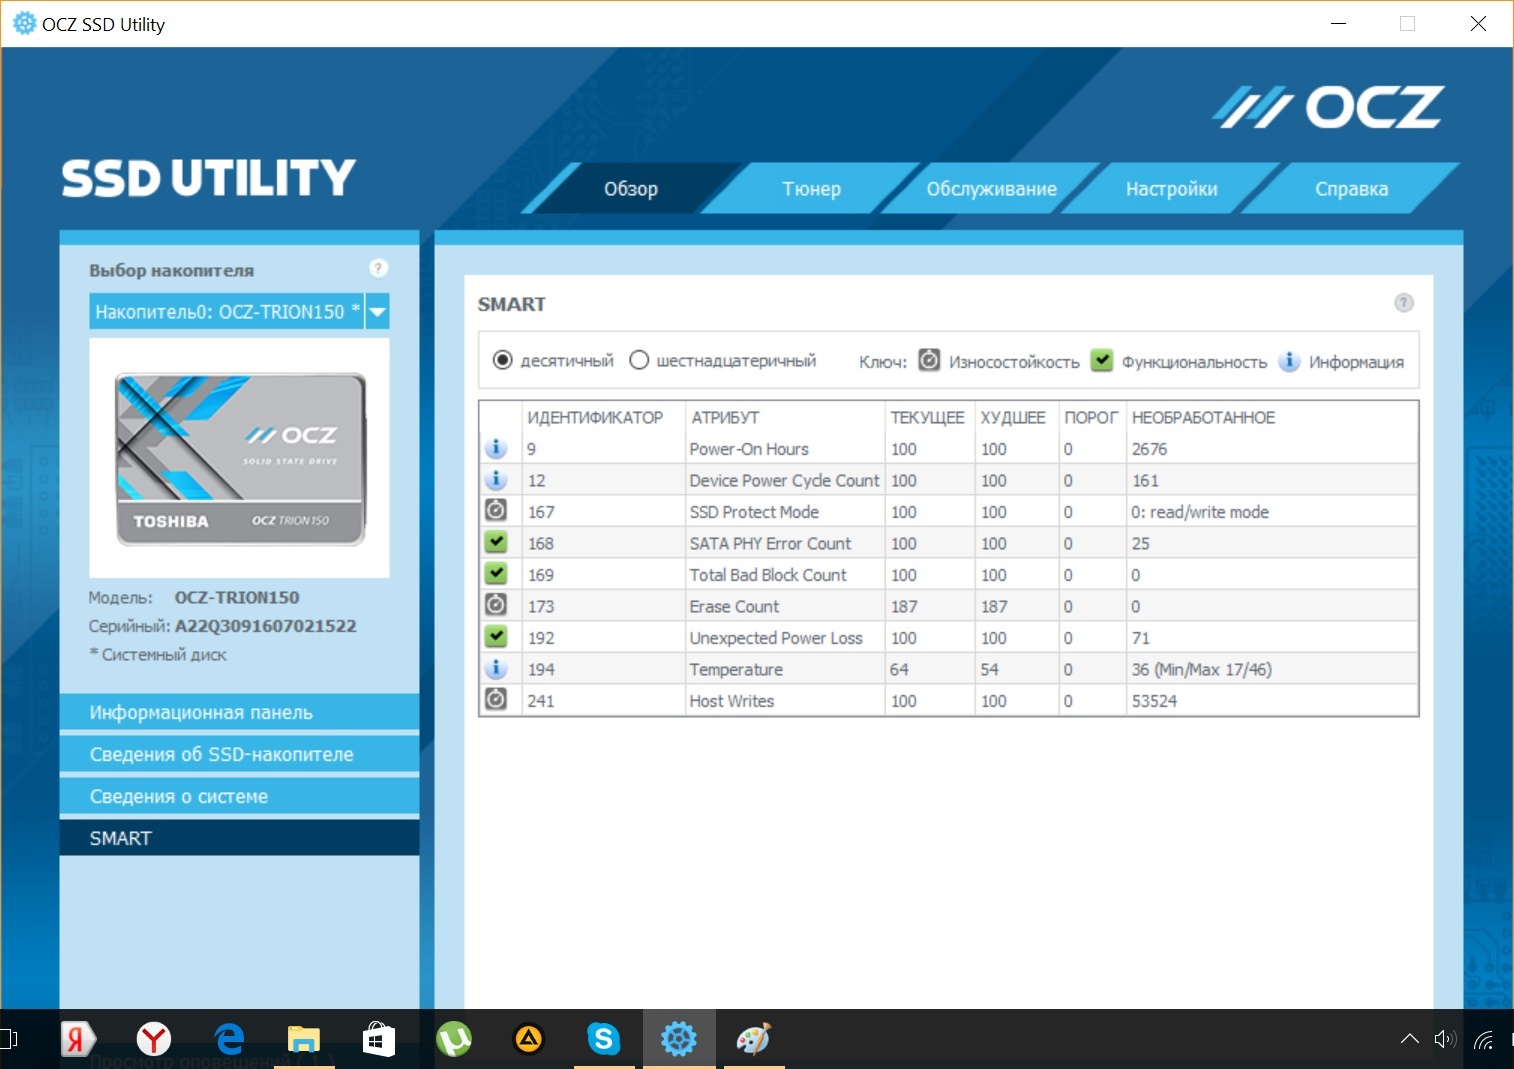Viewport: 1514px width, 1069px height.
Task: Open uTorrent from the taskbar
Action: (x=454, y=1039)
